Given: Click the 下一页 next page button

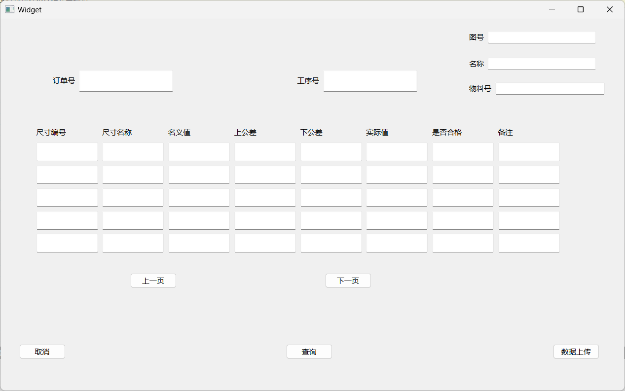Looking at the screenshot, I should [348, 281].
